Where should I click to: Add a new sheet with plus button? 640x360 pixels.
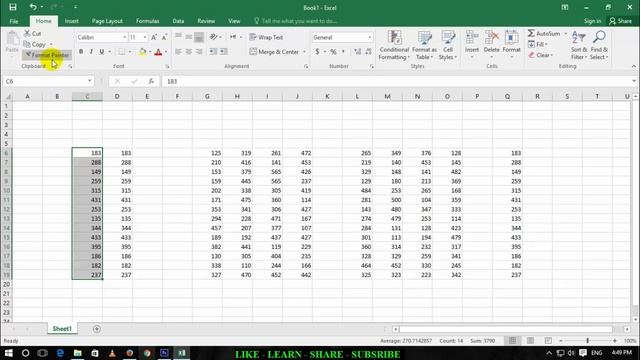(x=97, y=329)
